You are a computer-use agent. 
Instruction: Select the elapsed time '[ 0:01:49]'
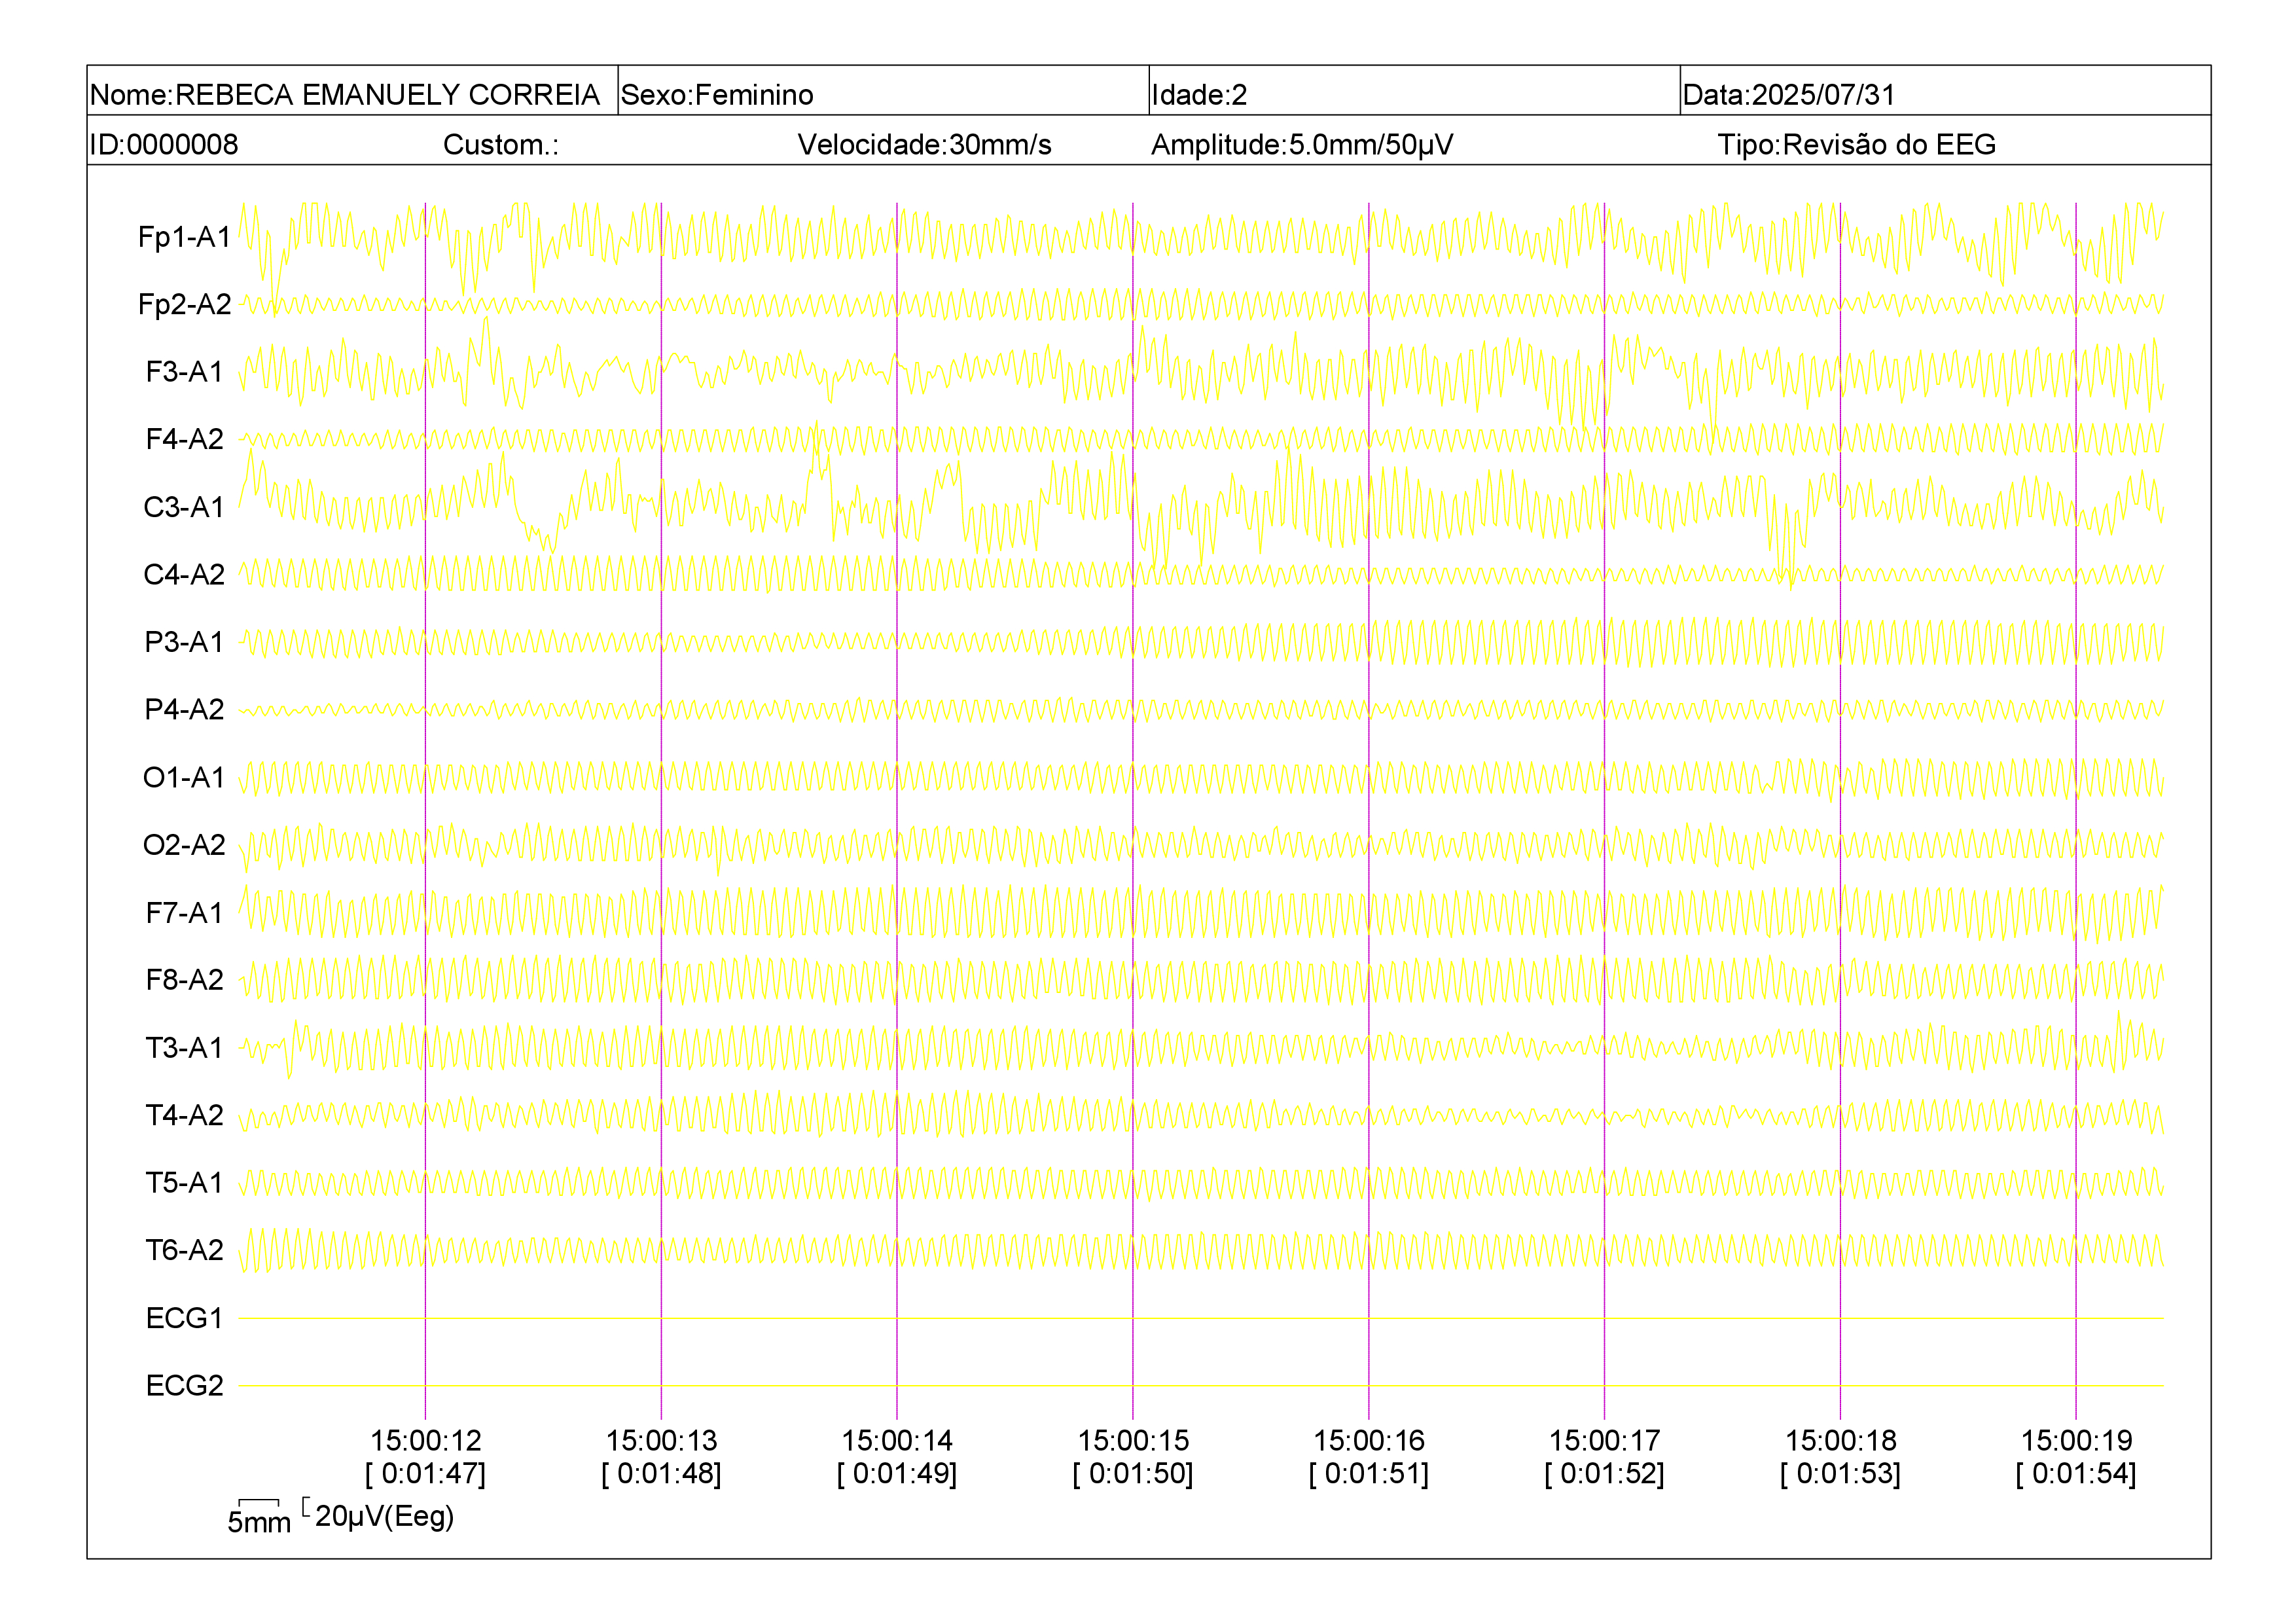(897, 1474)
